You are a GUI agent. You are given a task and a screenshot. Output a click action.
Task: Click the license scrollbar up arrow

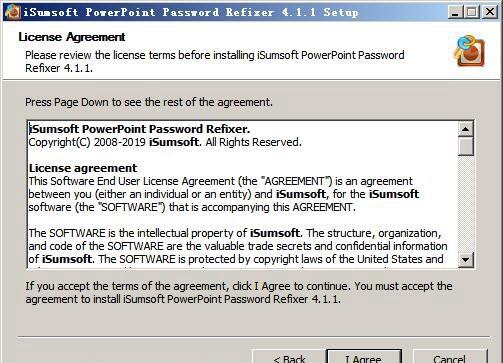click(x=466, y=129)
